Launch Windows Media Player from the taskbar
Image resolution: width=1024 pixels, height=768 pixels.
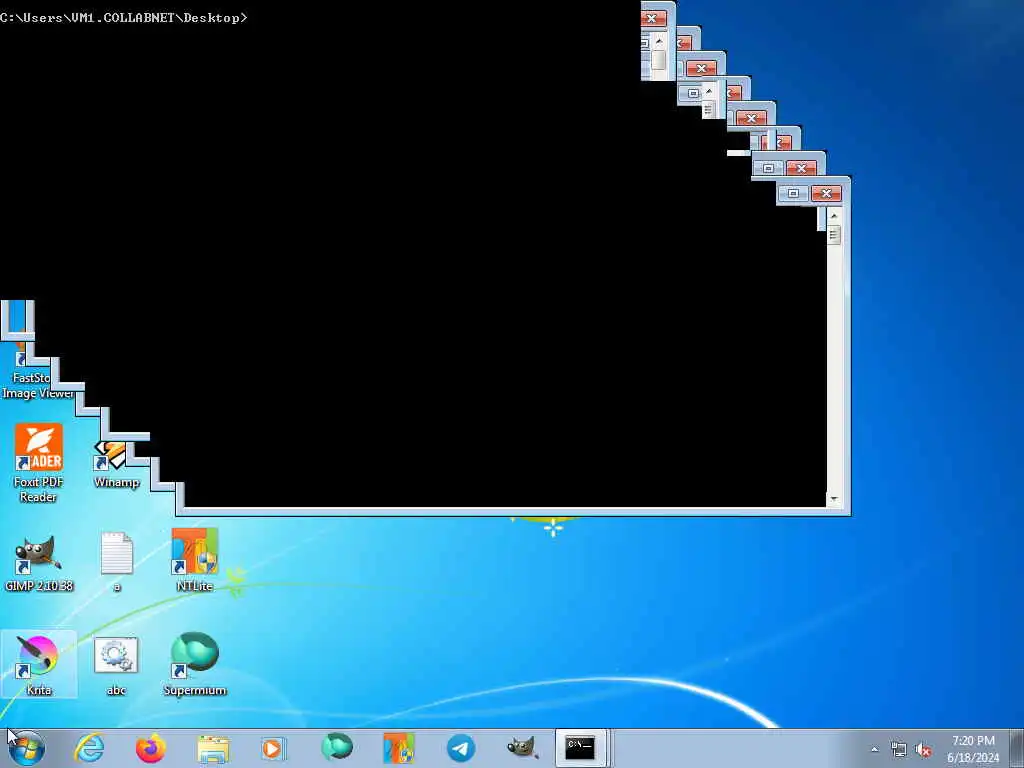(x=274, y=748)
